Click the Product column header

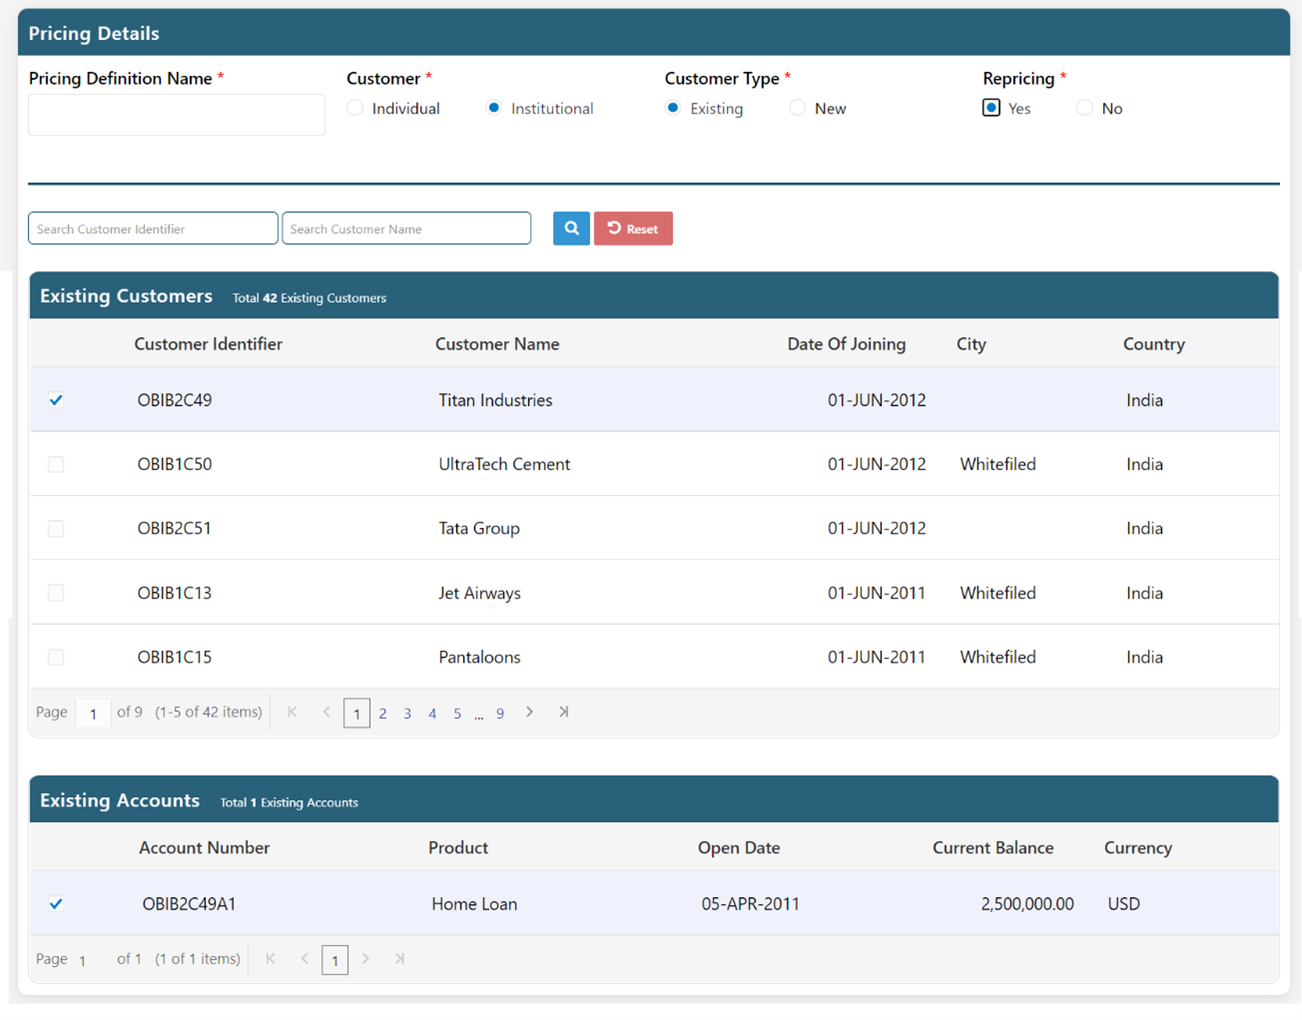458,848
